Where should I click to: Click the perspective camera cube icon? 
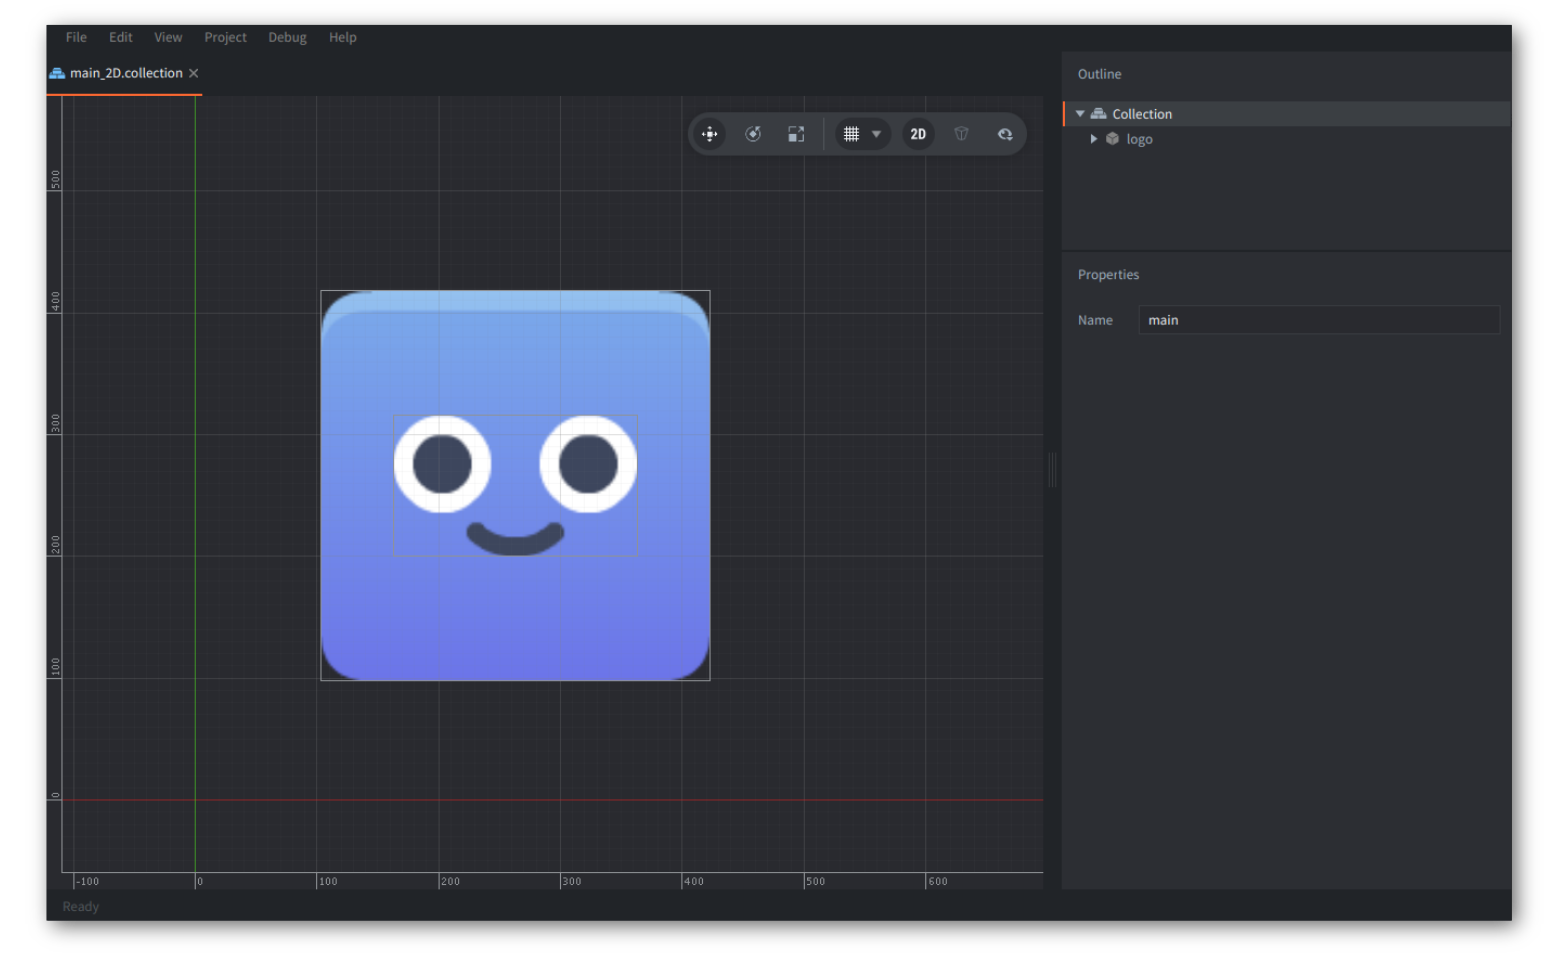961,134
